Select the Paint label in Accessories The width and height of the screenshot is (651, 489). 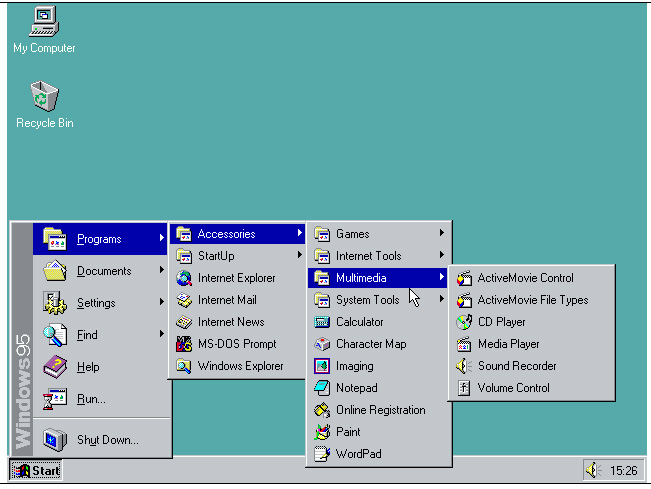[x=348, y=432]
